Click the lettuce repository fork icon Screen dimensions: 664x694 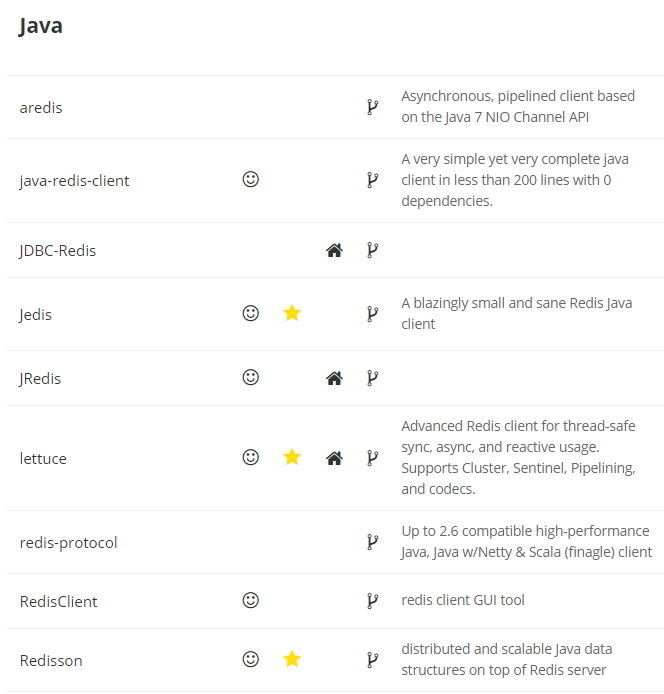click(373, 458)
